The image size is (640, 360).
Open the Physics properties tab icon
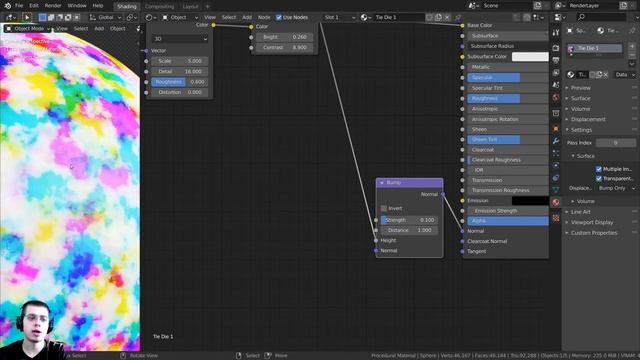pyautogui.click(x=556, y=166)
